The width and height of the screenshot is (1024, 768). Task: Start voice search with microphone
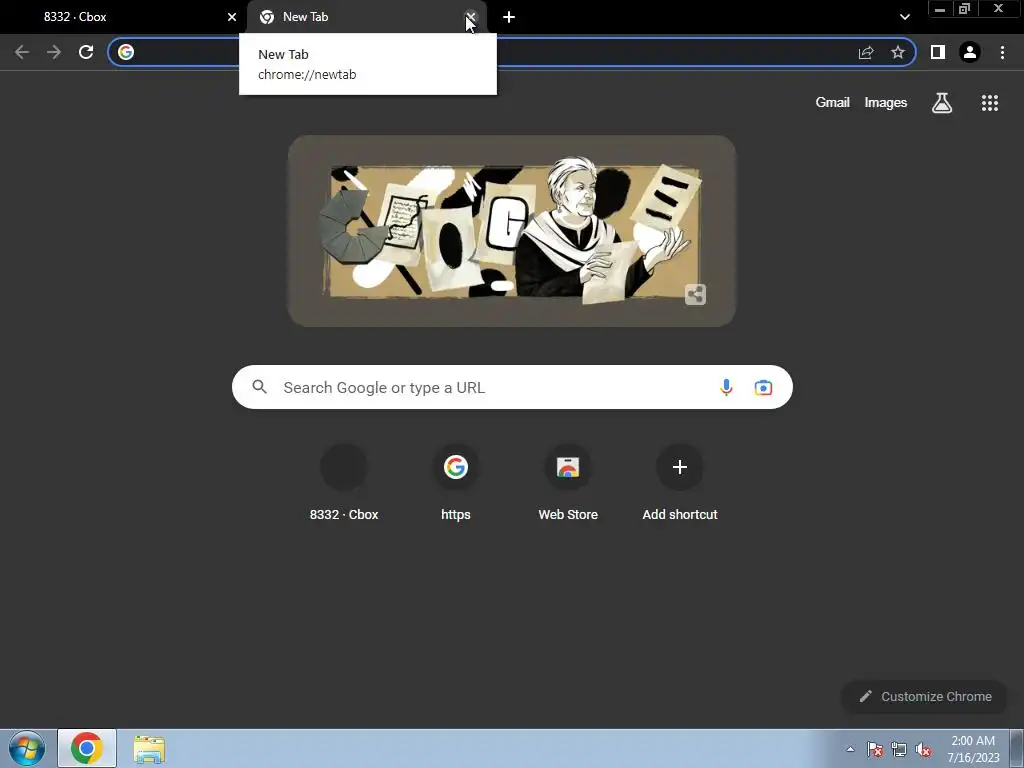pyautogui.click(x=726, y=387)
